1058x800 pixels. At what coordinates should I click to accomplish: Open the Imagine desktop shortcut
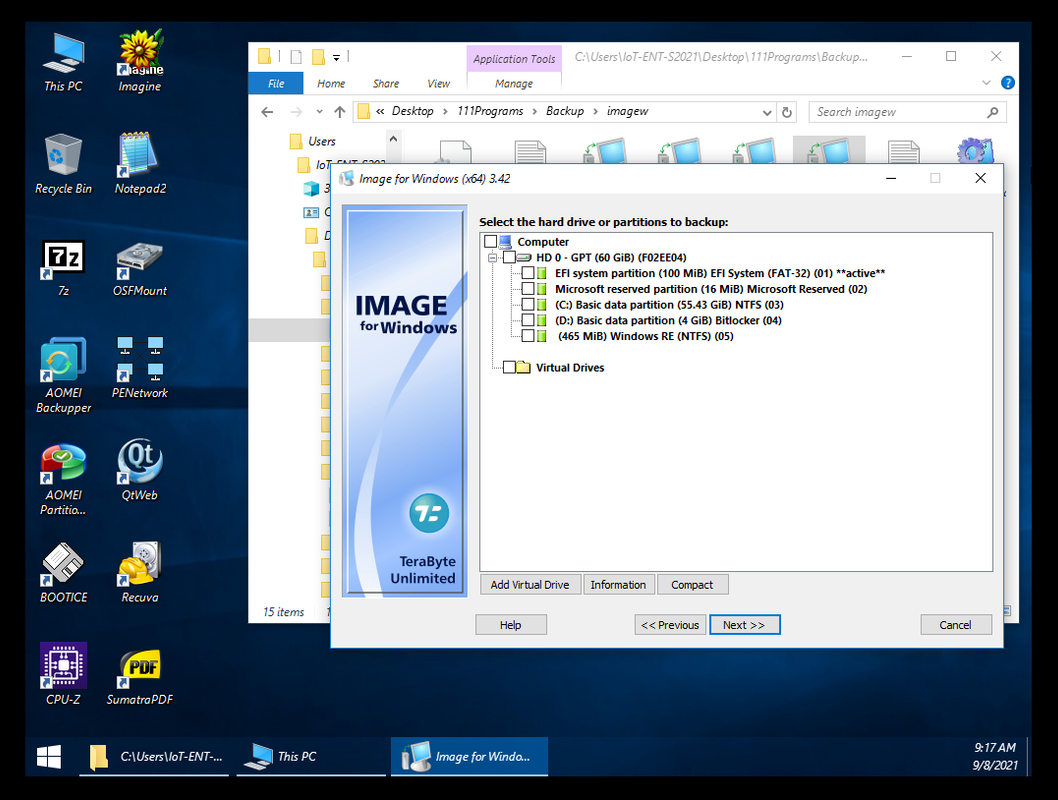point(140,62)
